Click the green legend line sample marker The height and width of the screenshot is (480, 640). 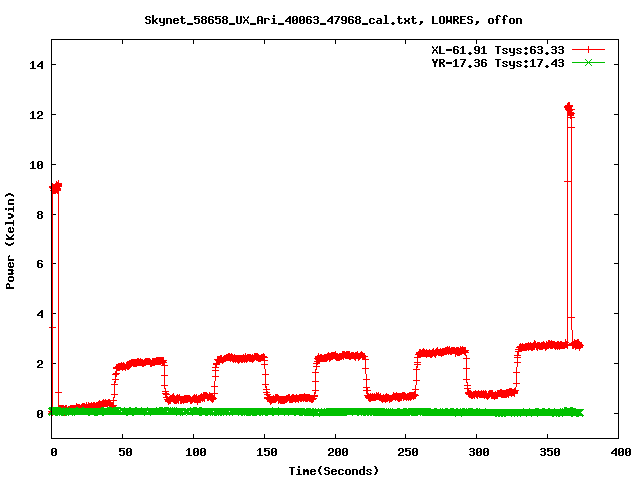588,63
